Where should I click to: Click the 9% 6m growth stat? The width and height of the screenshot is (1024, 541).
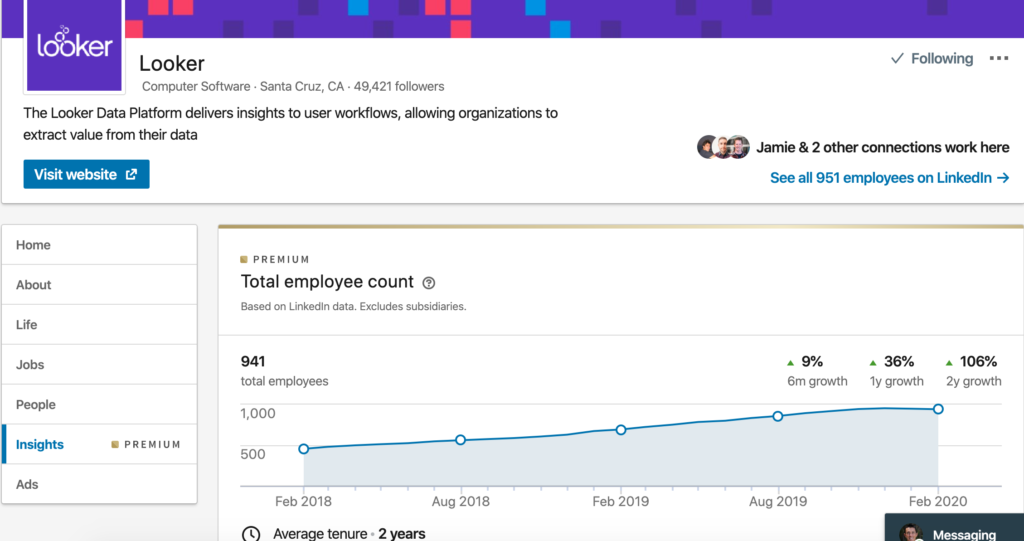pyautogui.click(x=817, y=370)
